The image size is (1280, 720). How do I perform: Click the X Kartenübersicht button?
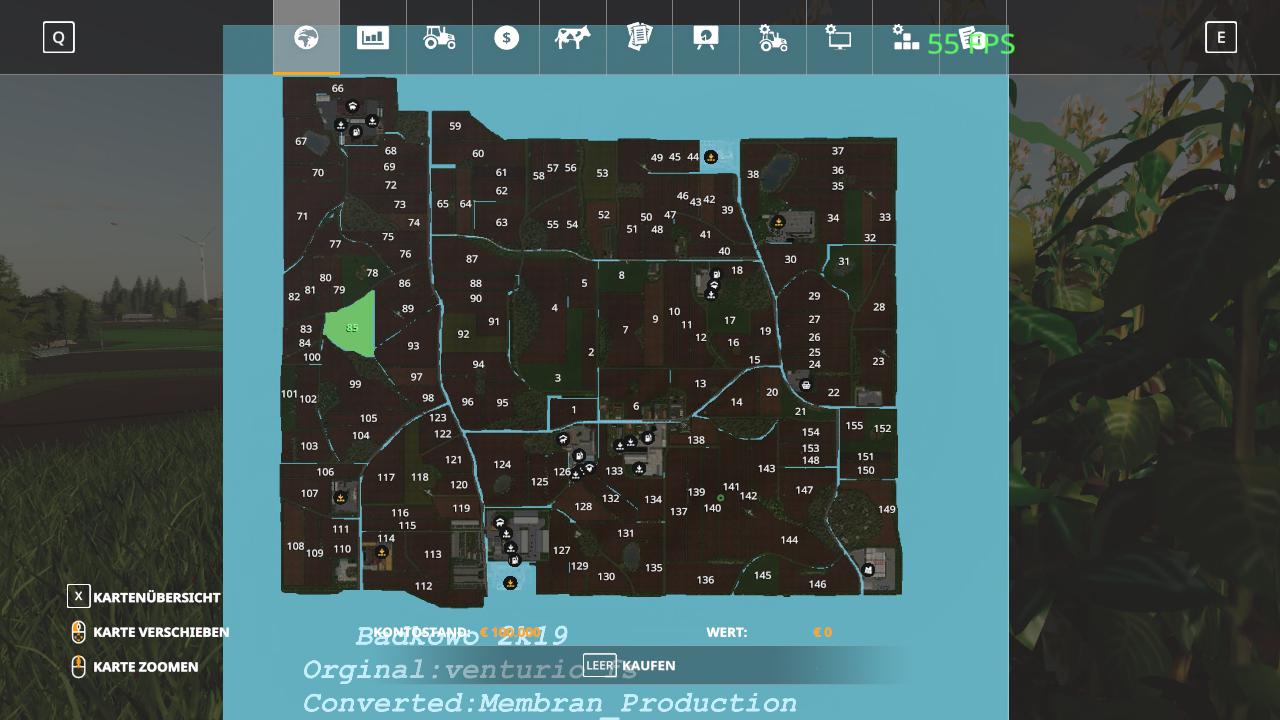[x=78, y=597]
